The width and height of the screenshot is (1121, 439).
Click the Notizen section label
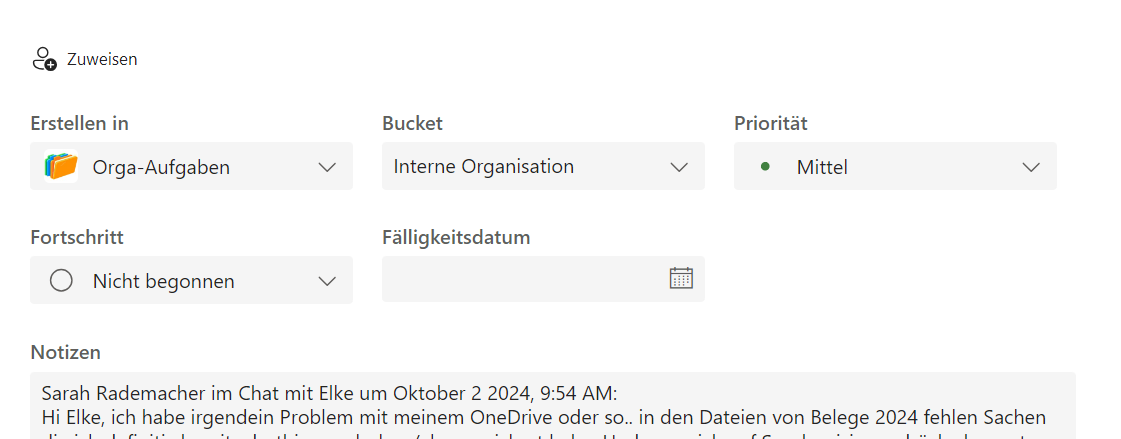coord(66,352)
